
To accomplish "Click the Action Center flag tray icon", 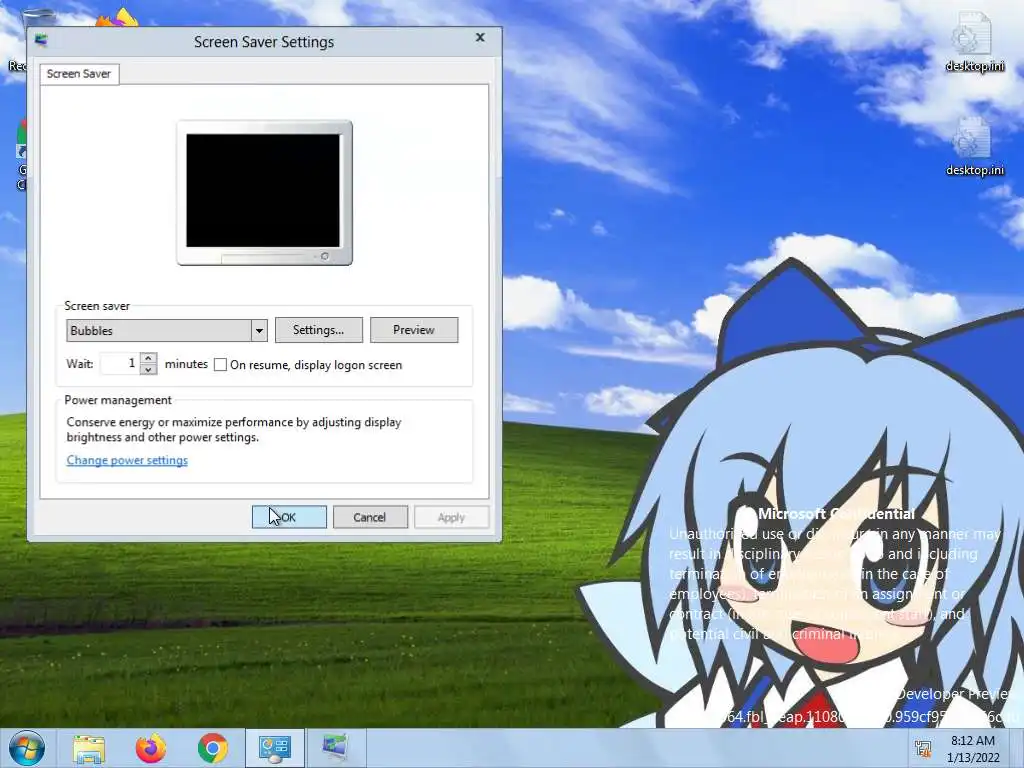I will point(923,748).
